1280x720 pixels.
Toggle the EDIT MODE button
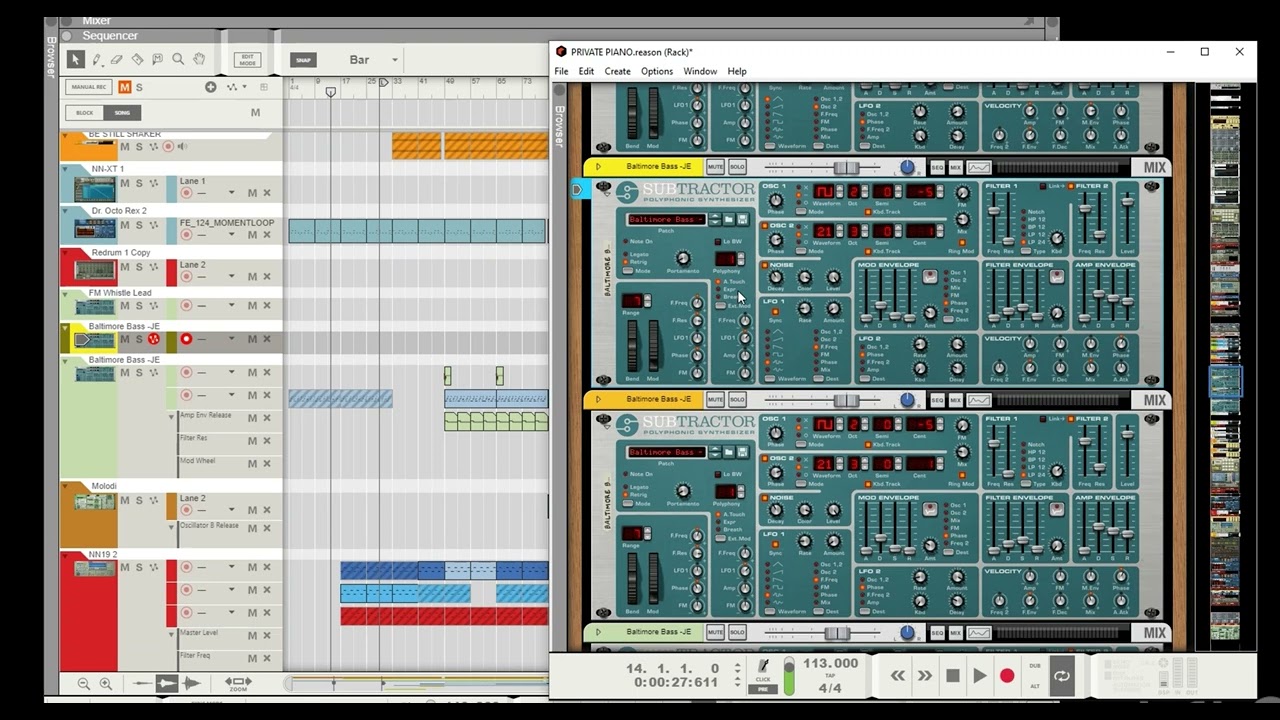click(x=247, y=60)
